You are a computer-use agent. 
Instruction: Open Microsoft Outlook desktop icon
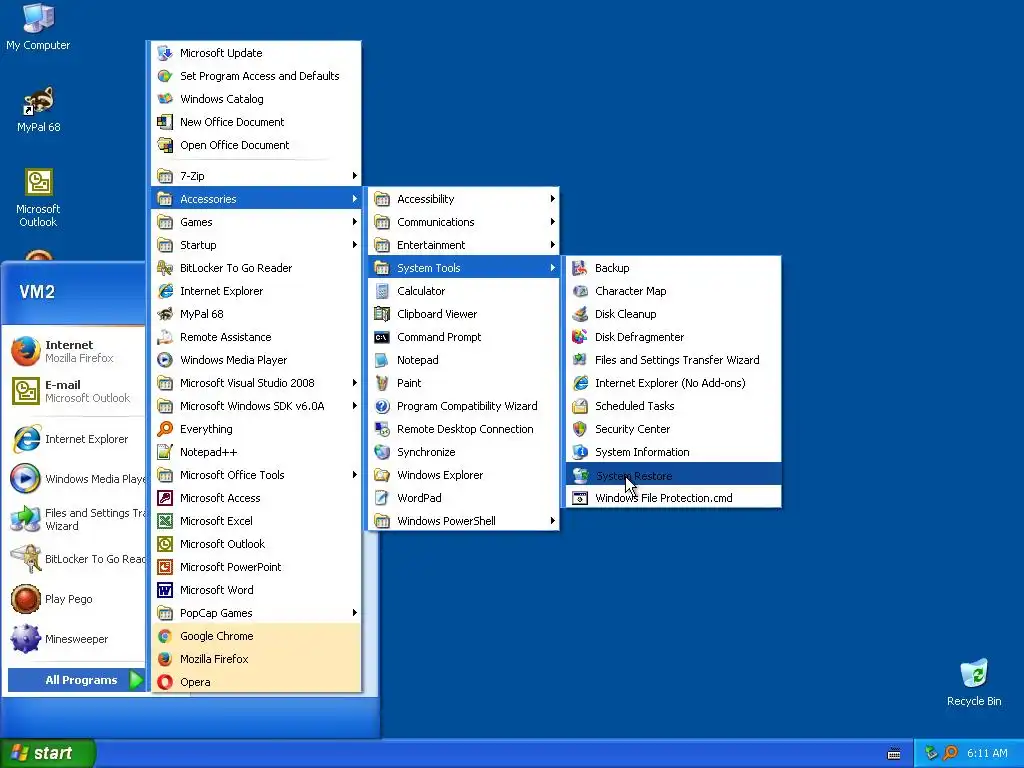coord(38,197)
